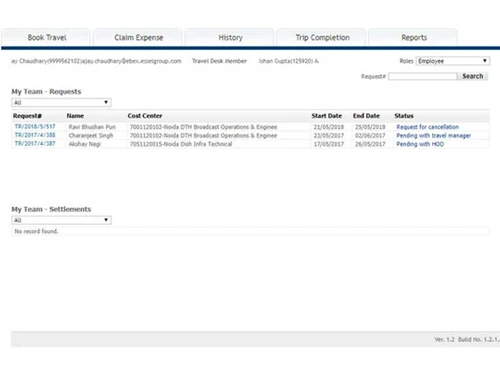This screenshot has width=500, height=375.
Task: Click start date 23/05/2017
Action: (x=329, y=136)
